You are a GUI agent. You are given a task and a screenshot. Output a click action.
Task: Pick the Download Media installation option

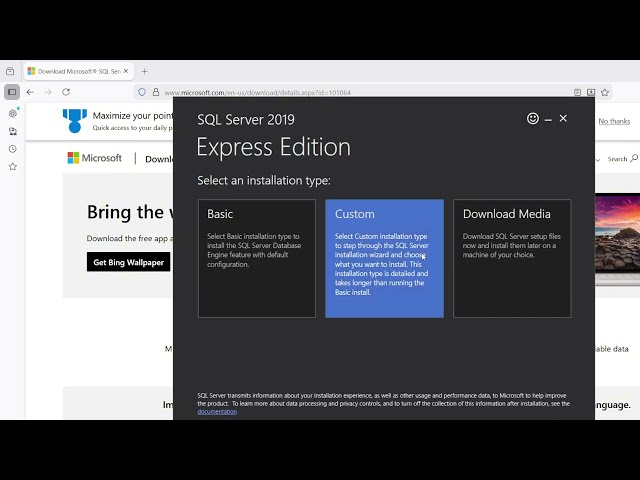pos(512,258)
